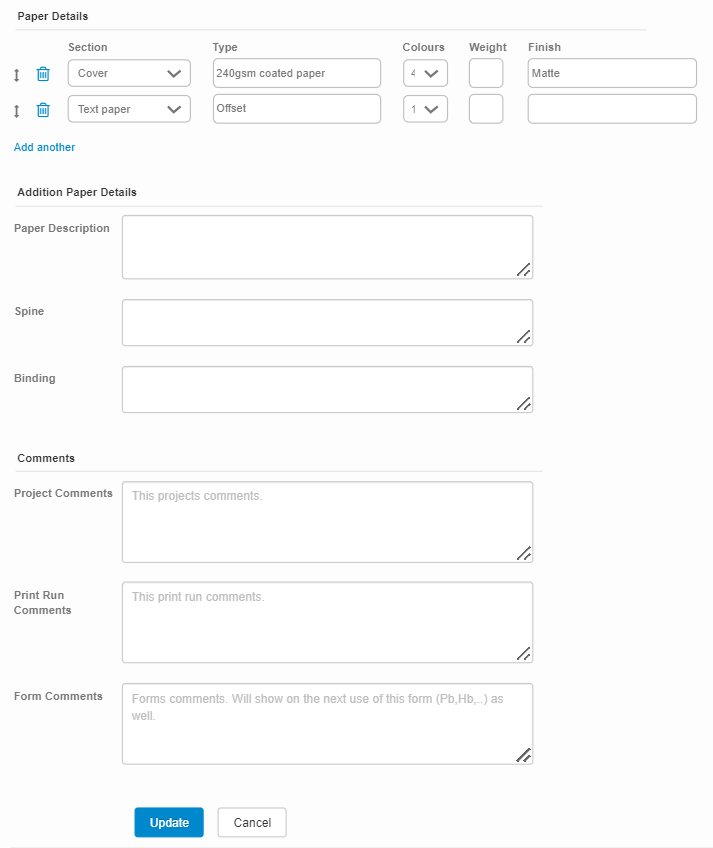Open the Colours dropdown set to 1
Image resolution: width=713 pixels, height=848 pixels.
click(425, 109)
